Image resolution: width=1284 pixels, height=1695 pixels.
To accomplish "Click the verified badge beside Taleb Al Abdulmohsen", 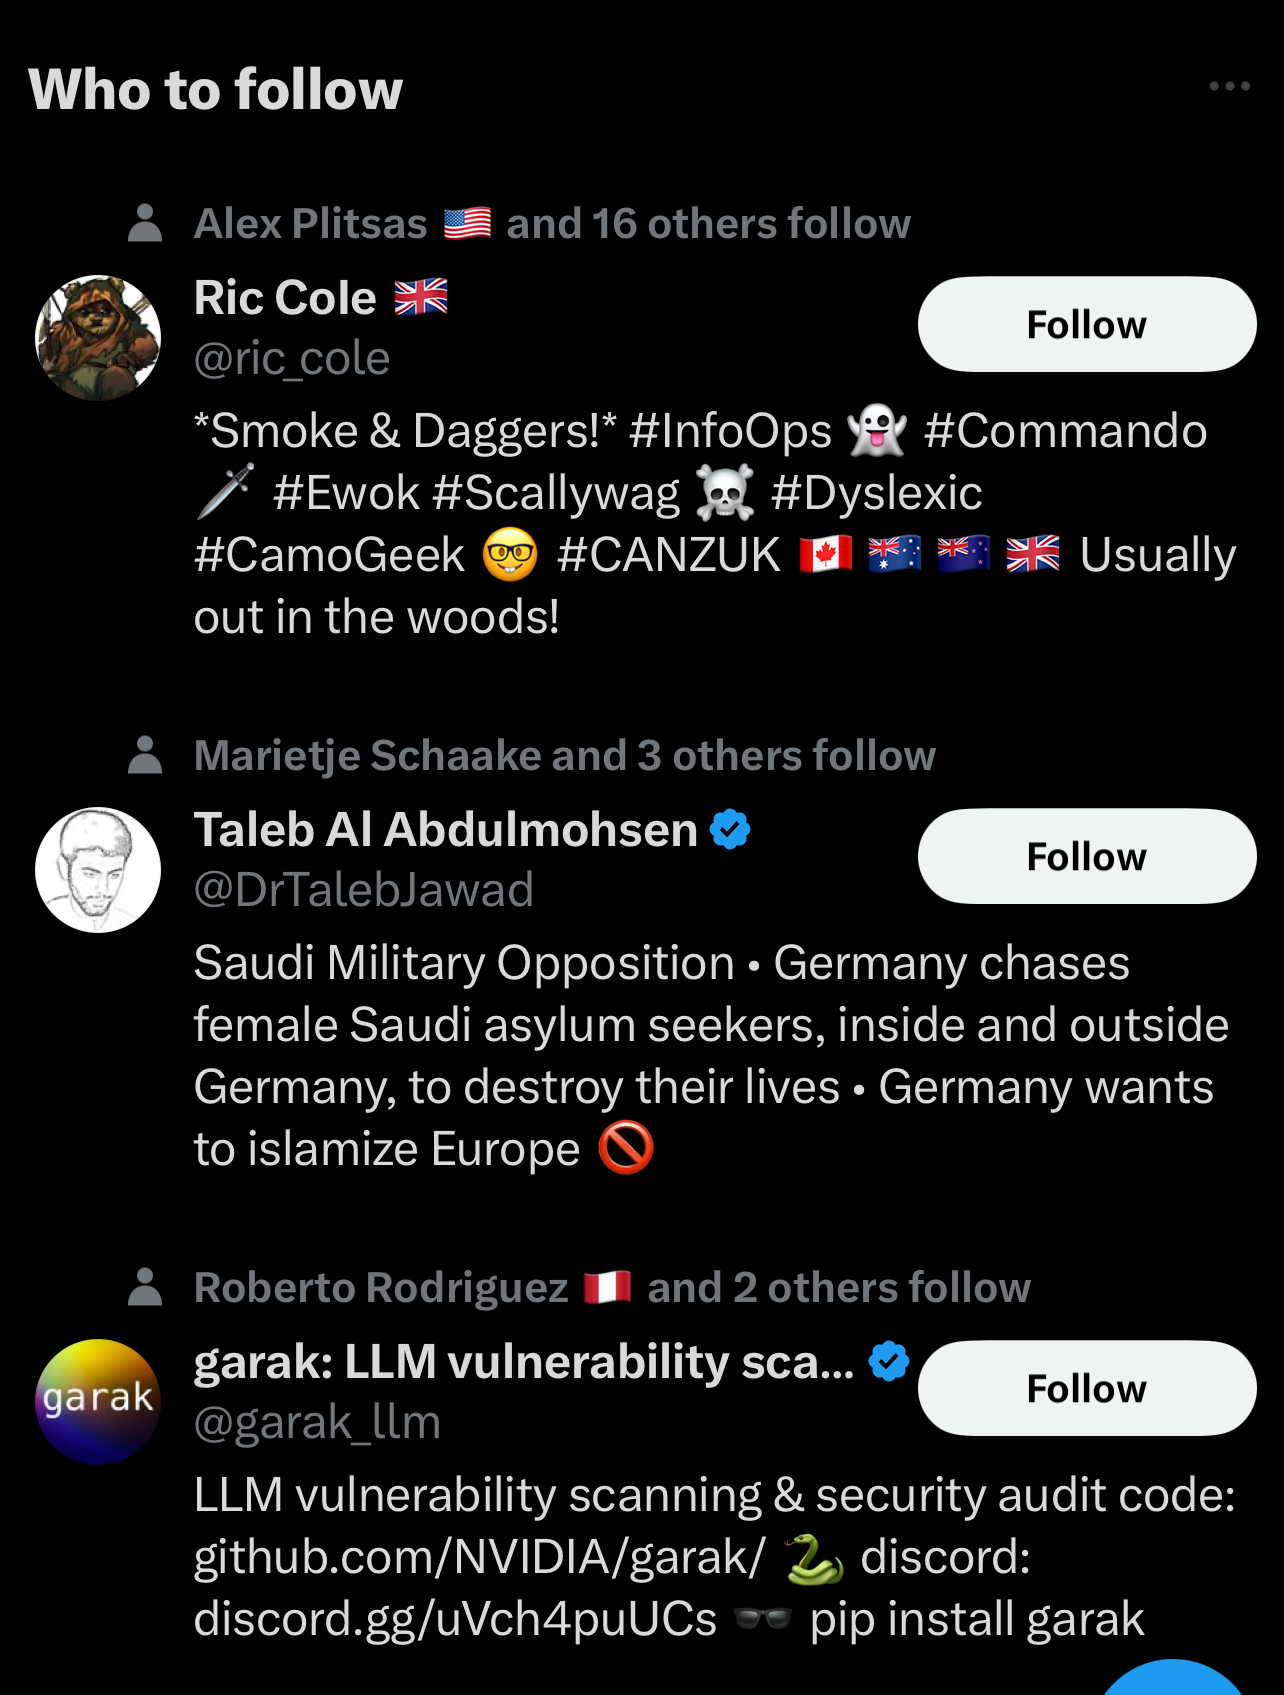I will [730, 830].
